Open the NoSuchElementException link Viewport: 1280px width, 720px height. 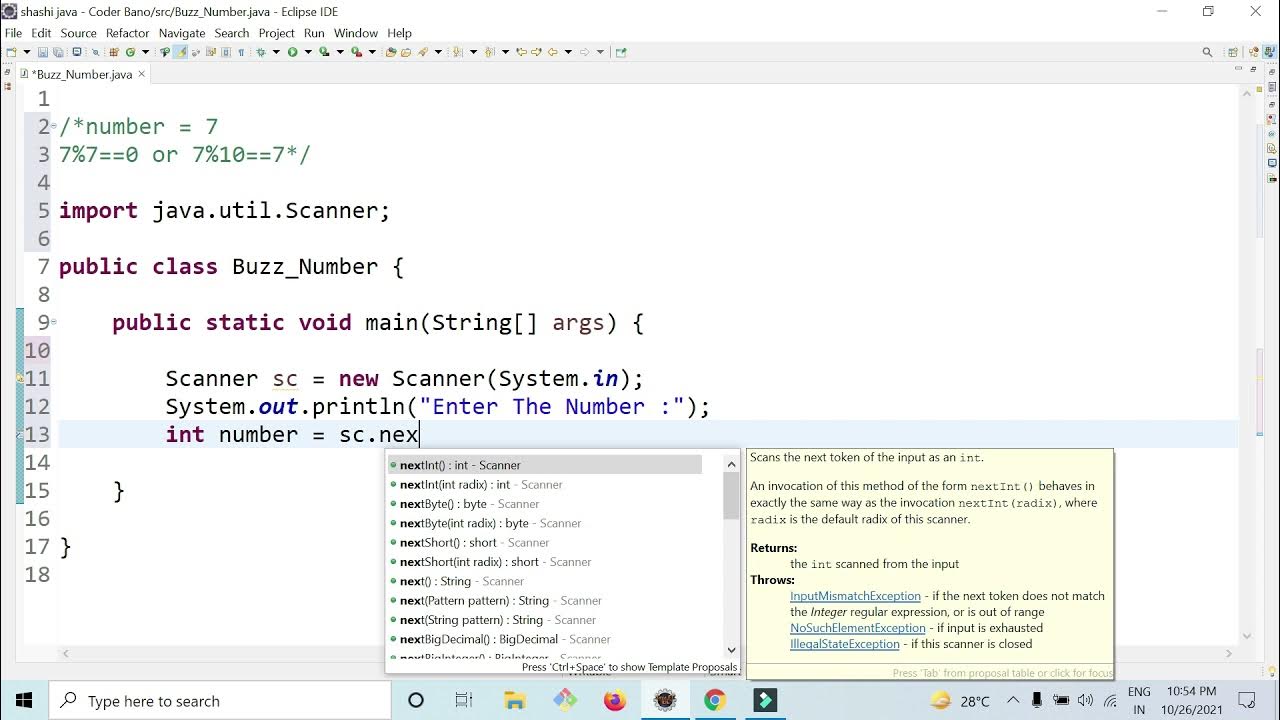coord(858,628)
